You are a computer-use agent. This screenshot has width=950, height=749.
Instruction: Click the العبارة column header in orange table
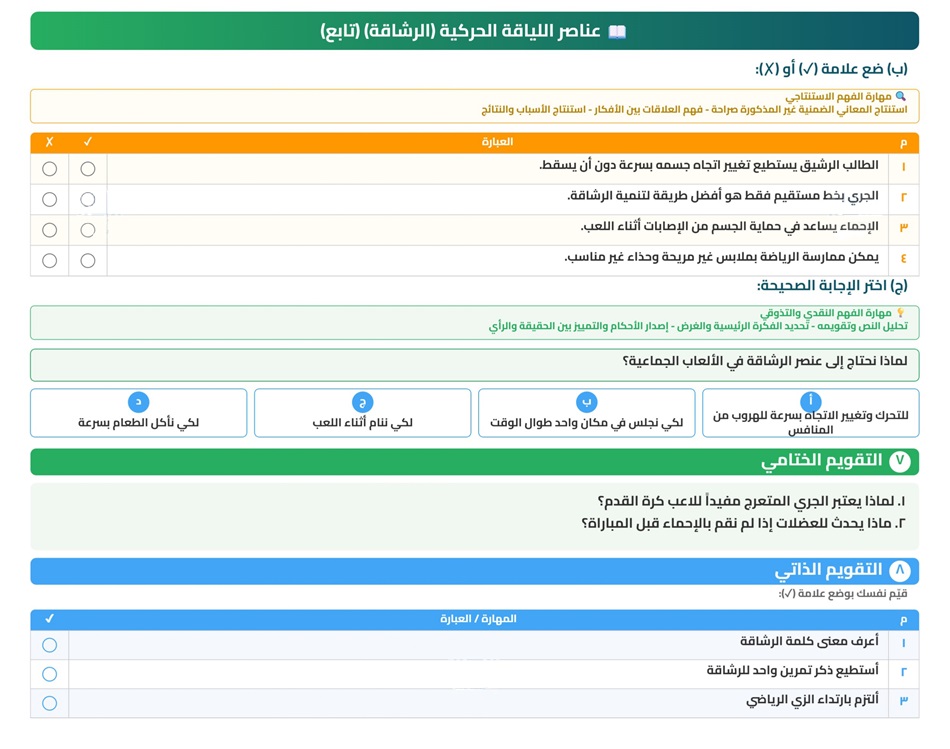(x=497, y=142)
